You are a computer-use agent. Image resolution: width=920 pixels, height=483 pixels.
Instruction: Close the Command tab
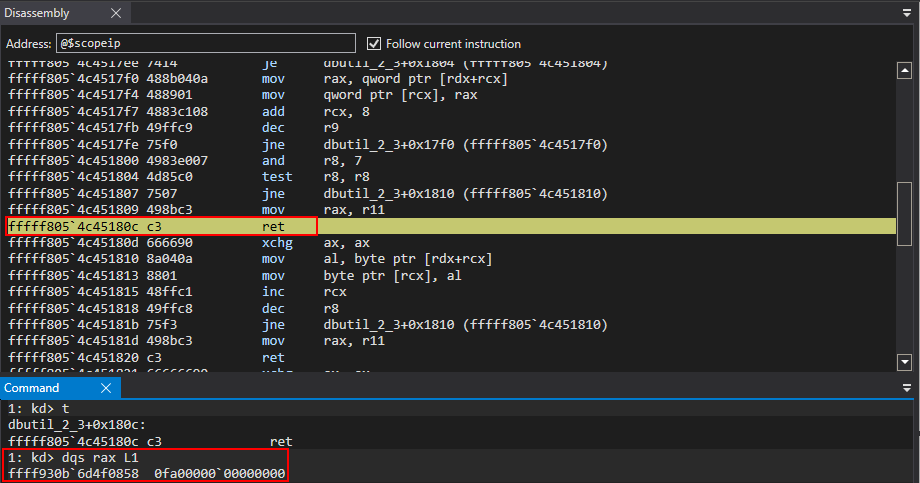(x=105, y=388)
